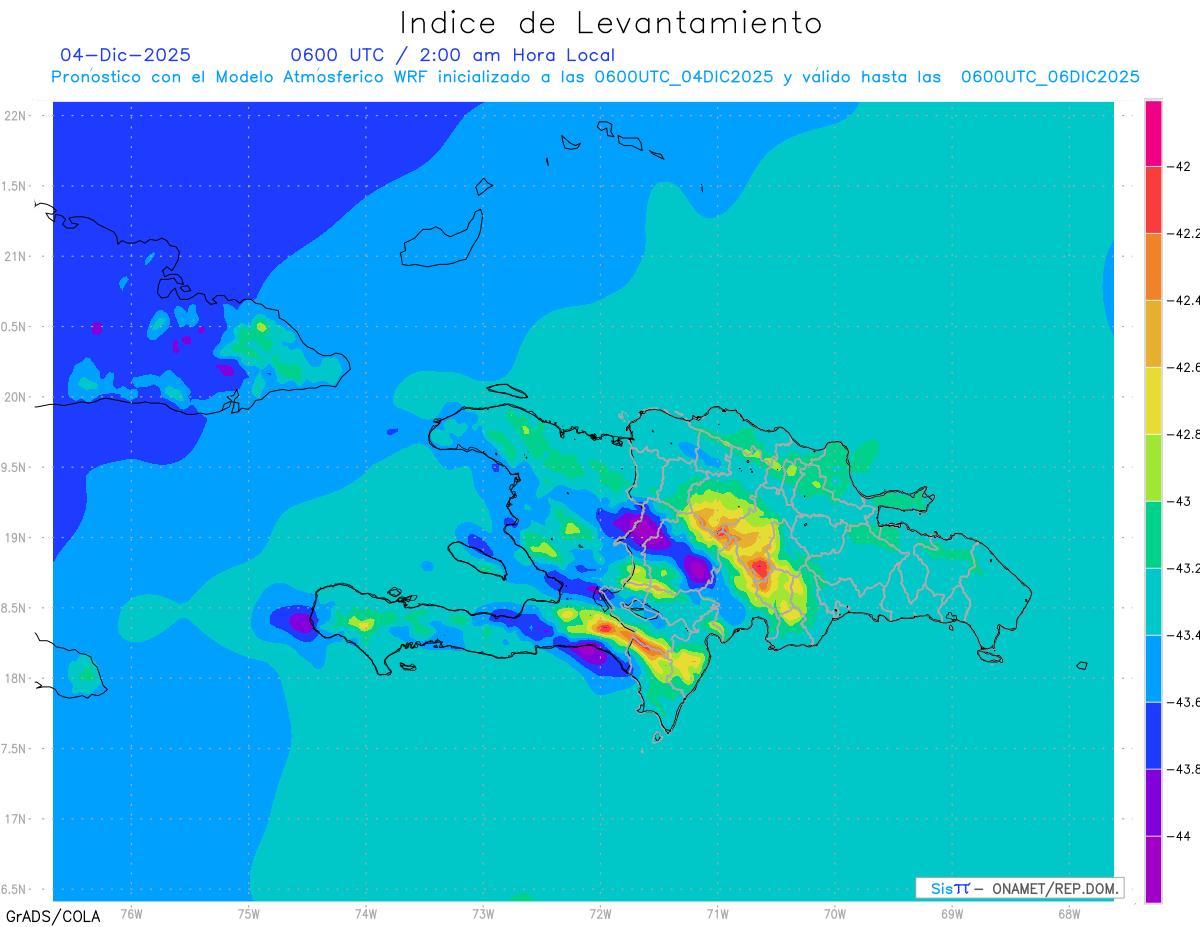
Task: Click the '71W' longitude label
Action: tap(717, 912)
